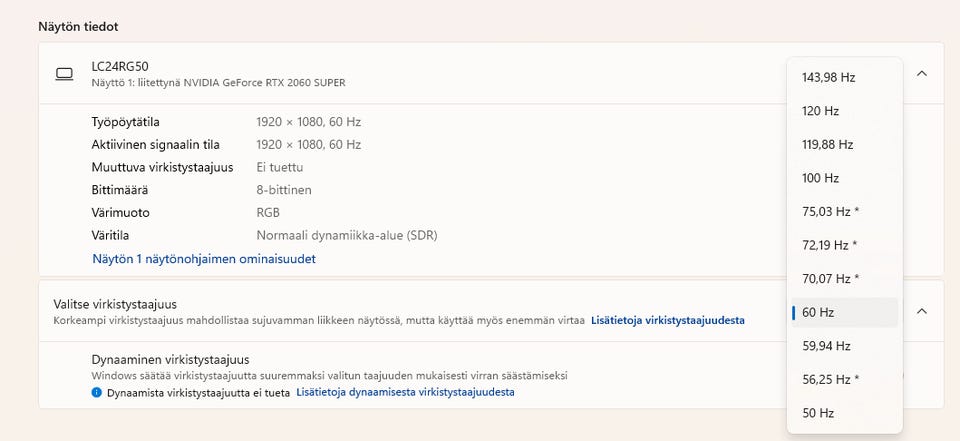Collapse the Valitse virkistystaajuus section
The image size is (960, 441).
click(x=921, y=311)
